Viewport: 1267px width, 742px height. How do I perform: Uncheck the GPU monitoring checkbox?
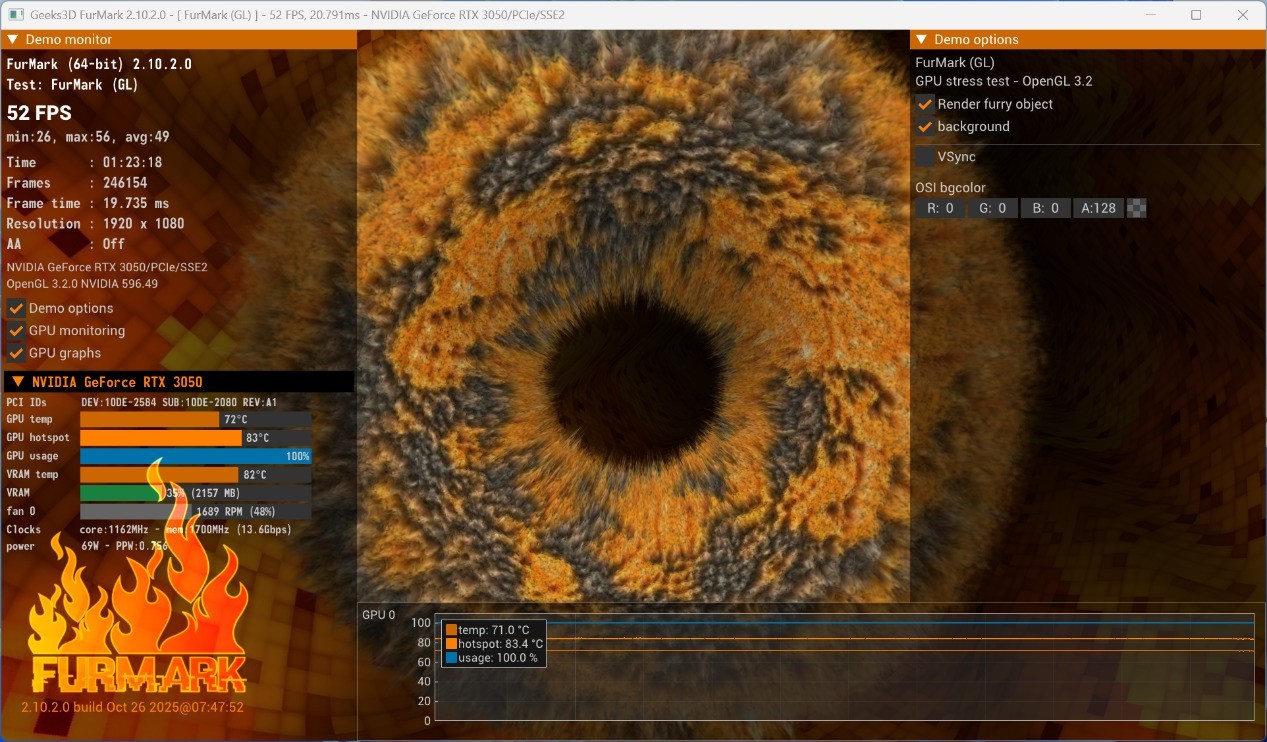click(16, 330)
